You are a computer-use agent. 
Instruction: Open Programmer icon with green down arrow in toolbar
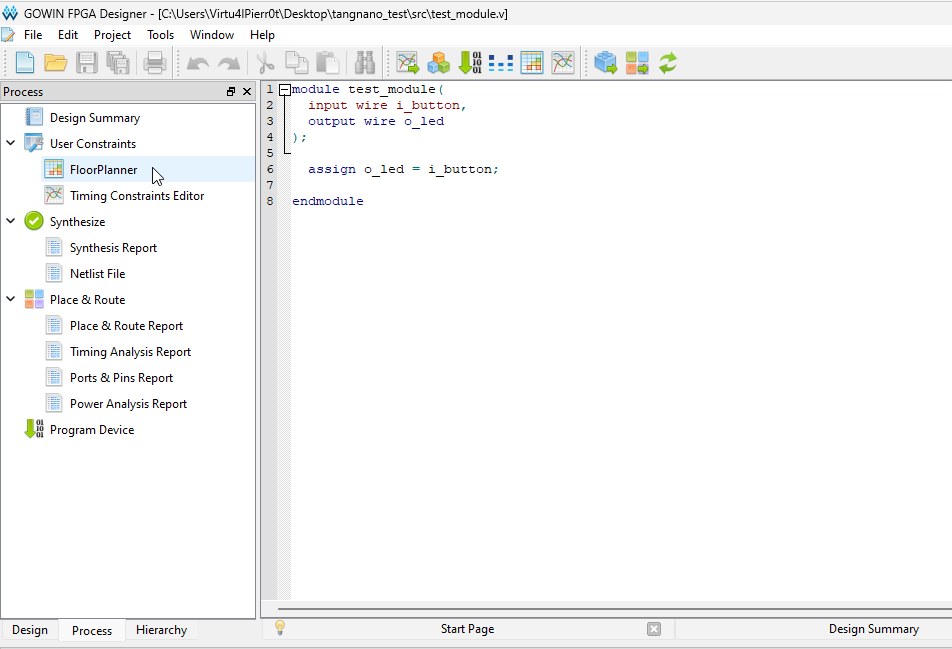pyautogui.click(x=470, y=63)
